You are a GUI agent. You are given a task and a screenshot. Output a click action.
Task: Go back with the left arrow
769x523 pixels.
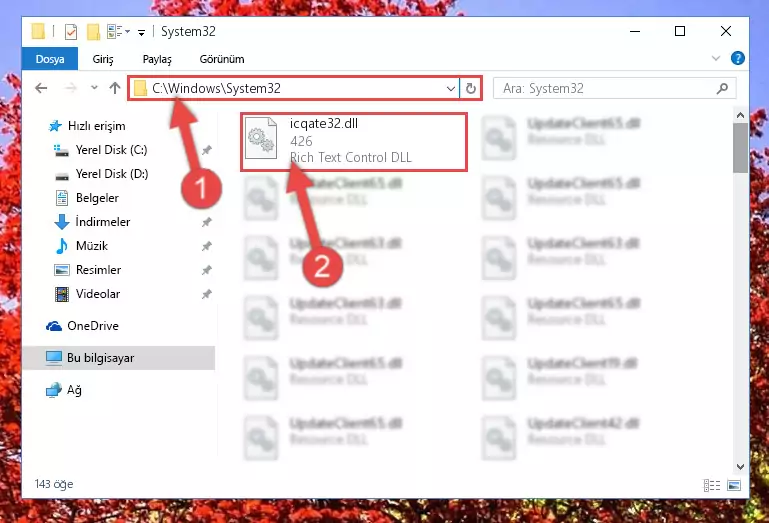[x=41, y=88]
